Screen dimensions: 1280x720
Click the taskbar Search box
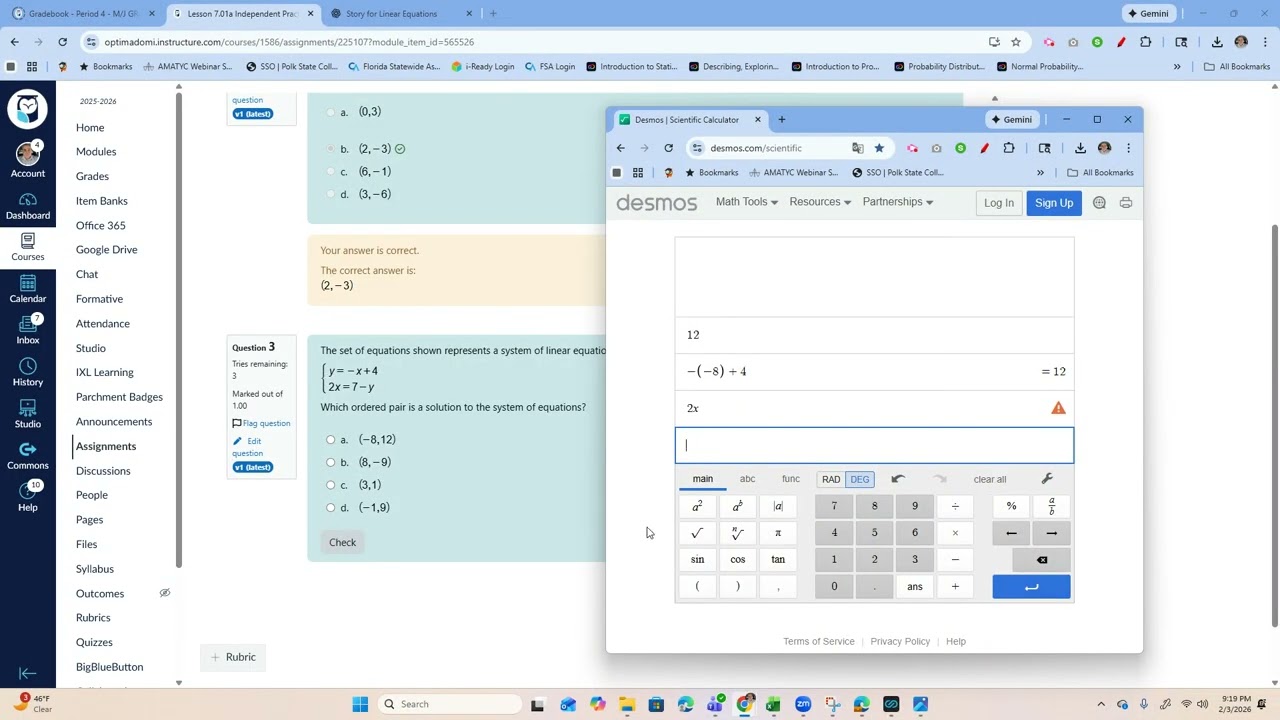point(448,704)
